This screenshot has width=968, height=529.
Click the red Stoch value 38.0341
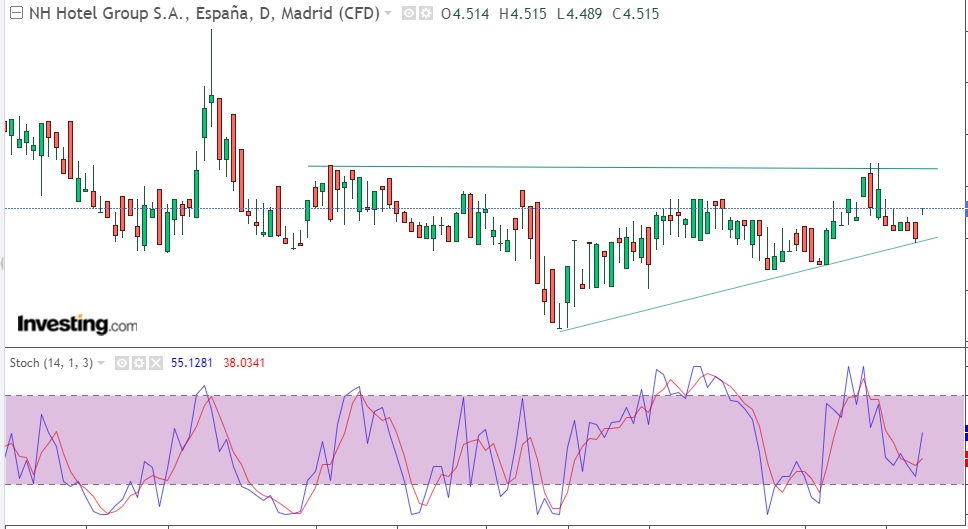click(244, 363)
